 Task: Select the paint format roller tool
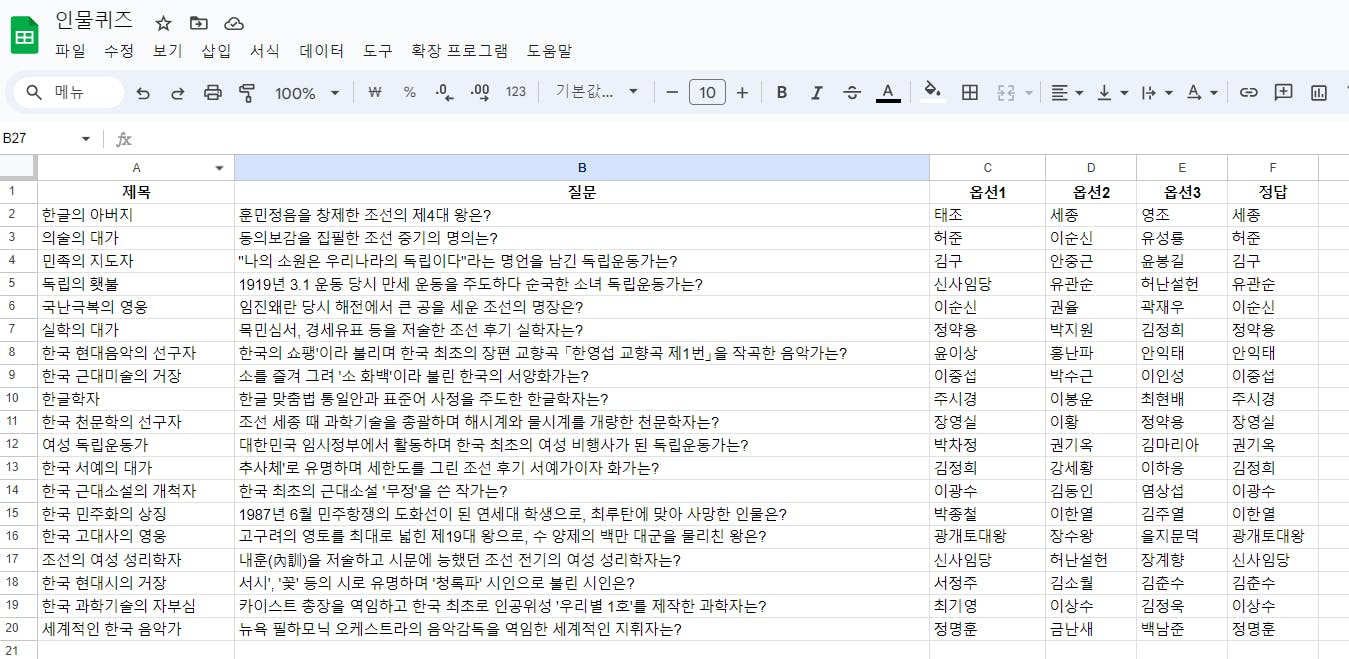pyautogui.click(x=247, y=93)
